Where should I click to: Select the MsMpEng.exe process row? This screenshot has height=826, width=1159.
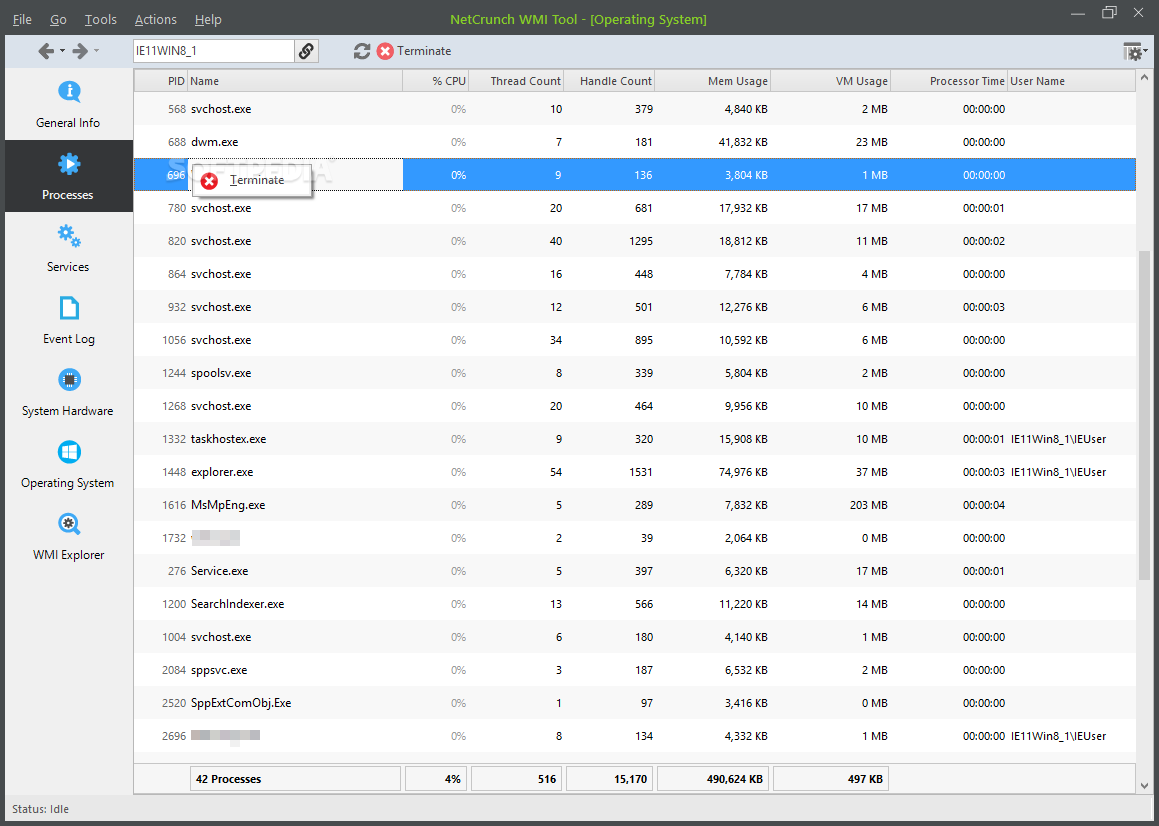coord(634,505)
